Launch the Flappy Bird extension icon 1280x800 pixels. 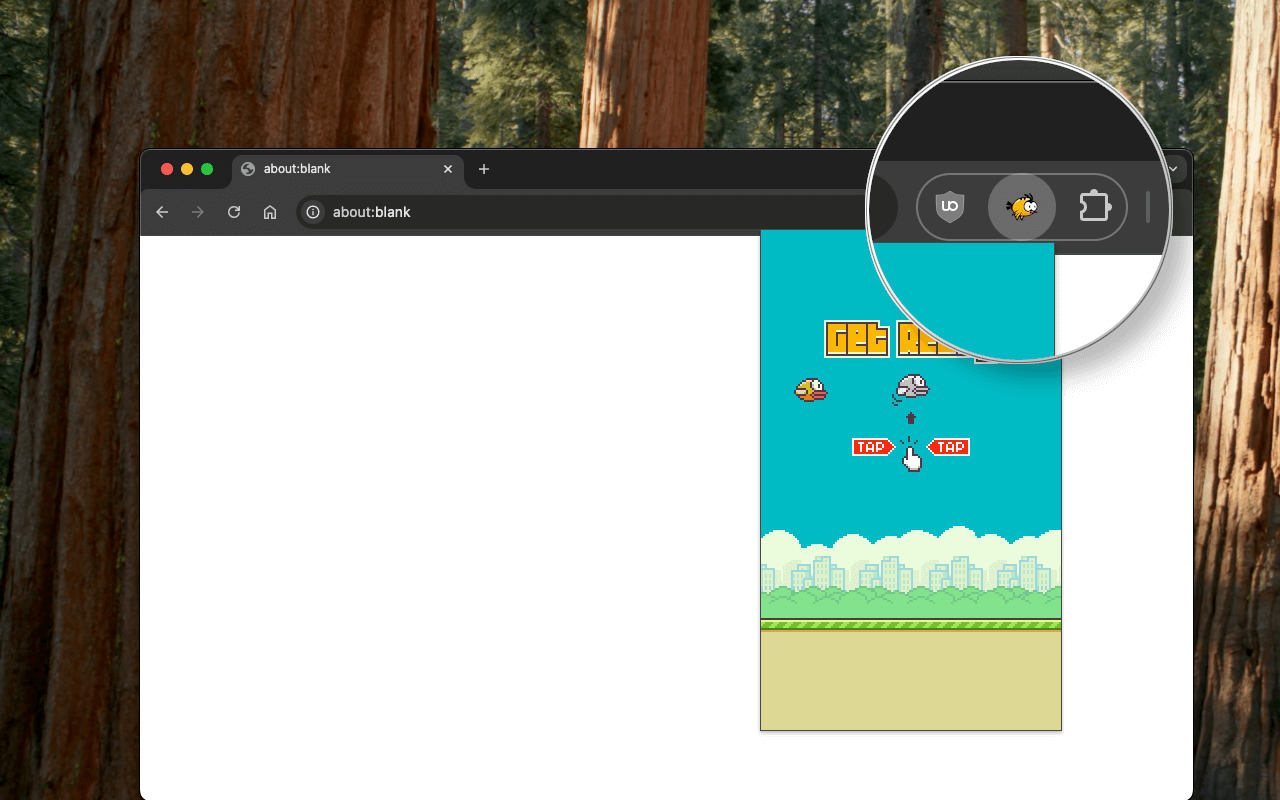coord(1022,207)
